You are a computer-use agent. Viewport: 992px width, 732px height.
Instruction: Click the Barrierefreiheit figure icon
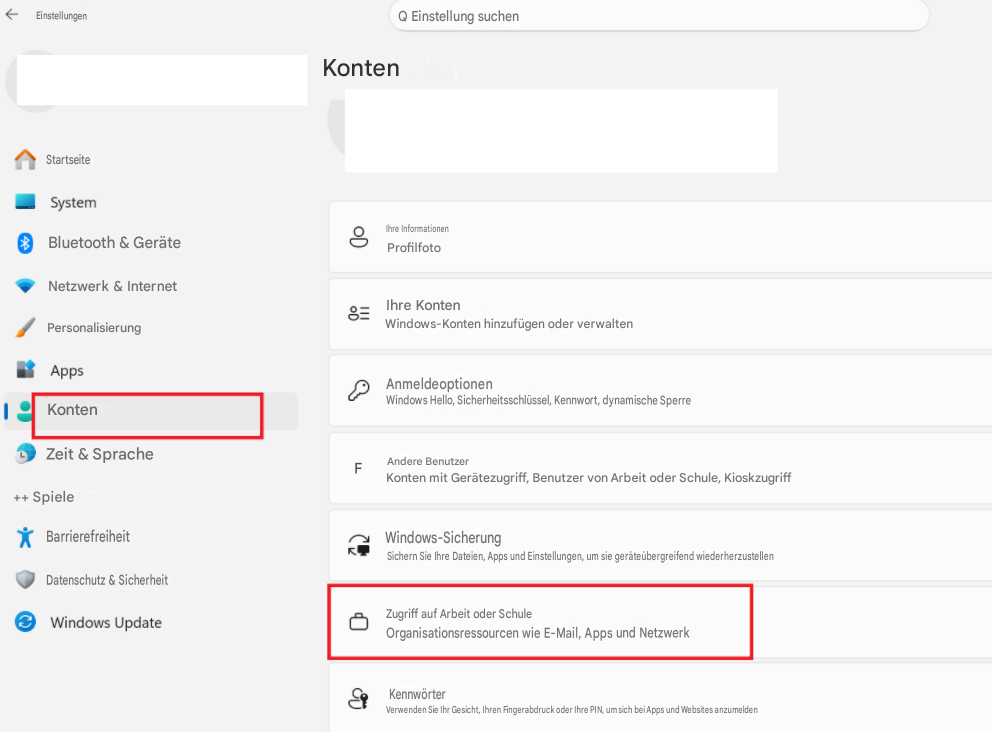coord(25,537)
